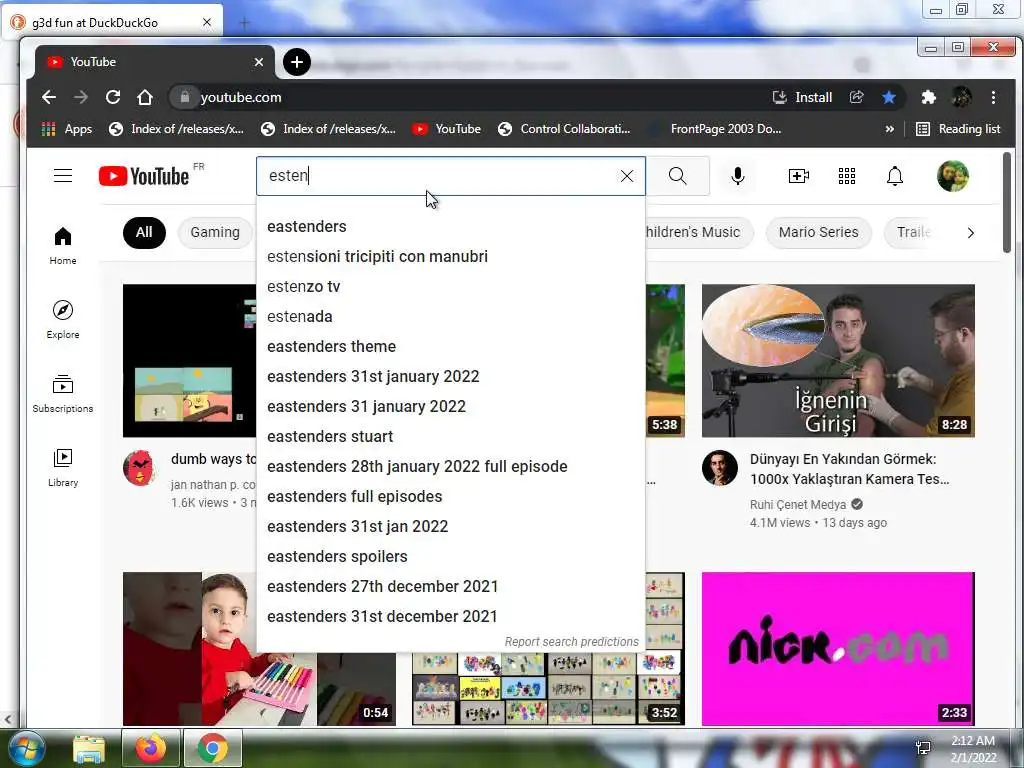The width and height of the screenshot is (1024, 768).
Task: Select the All filter chip
Action: pyautogui.click(x=144, y=232)
